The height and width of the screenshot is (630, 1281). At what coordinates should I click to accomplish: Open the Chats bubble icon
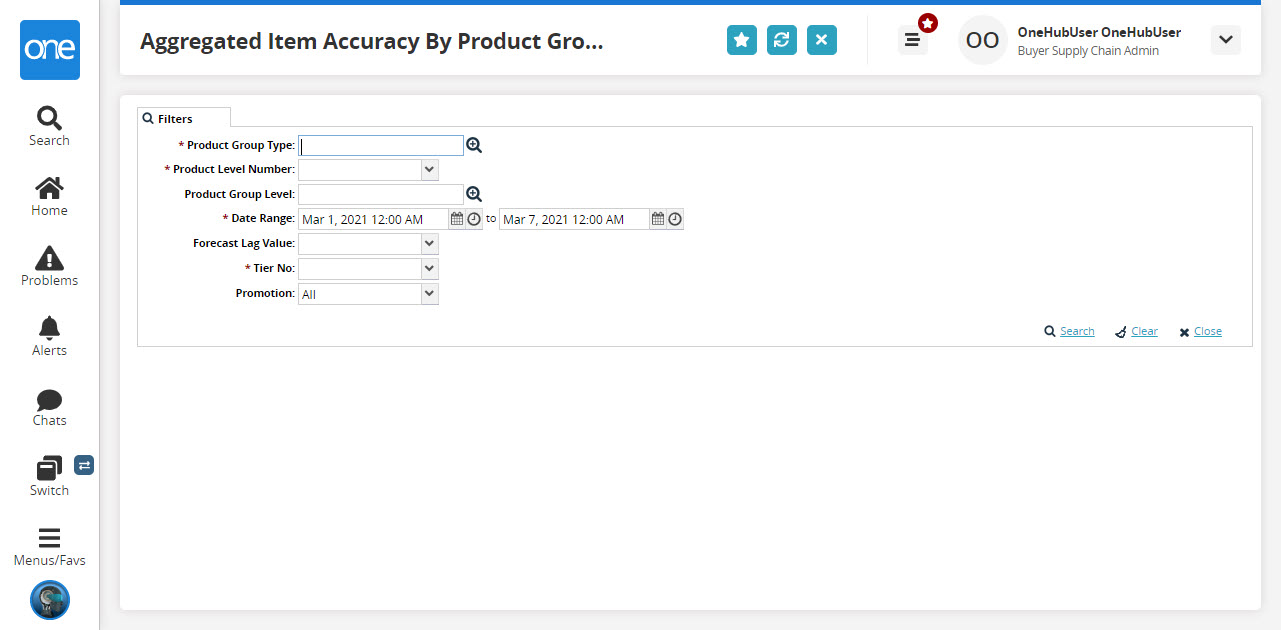49,399
